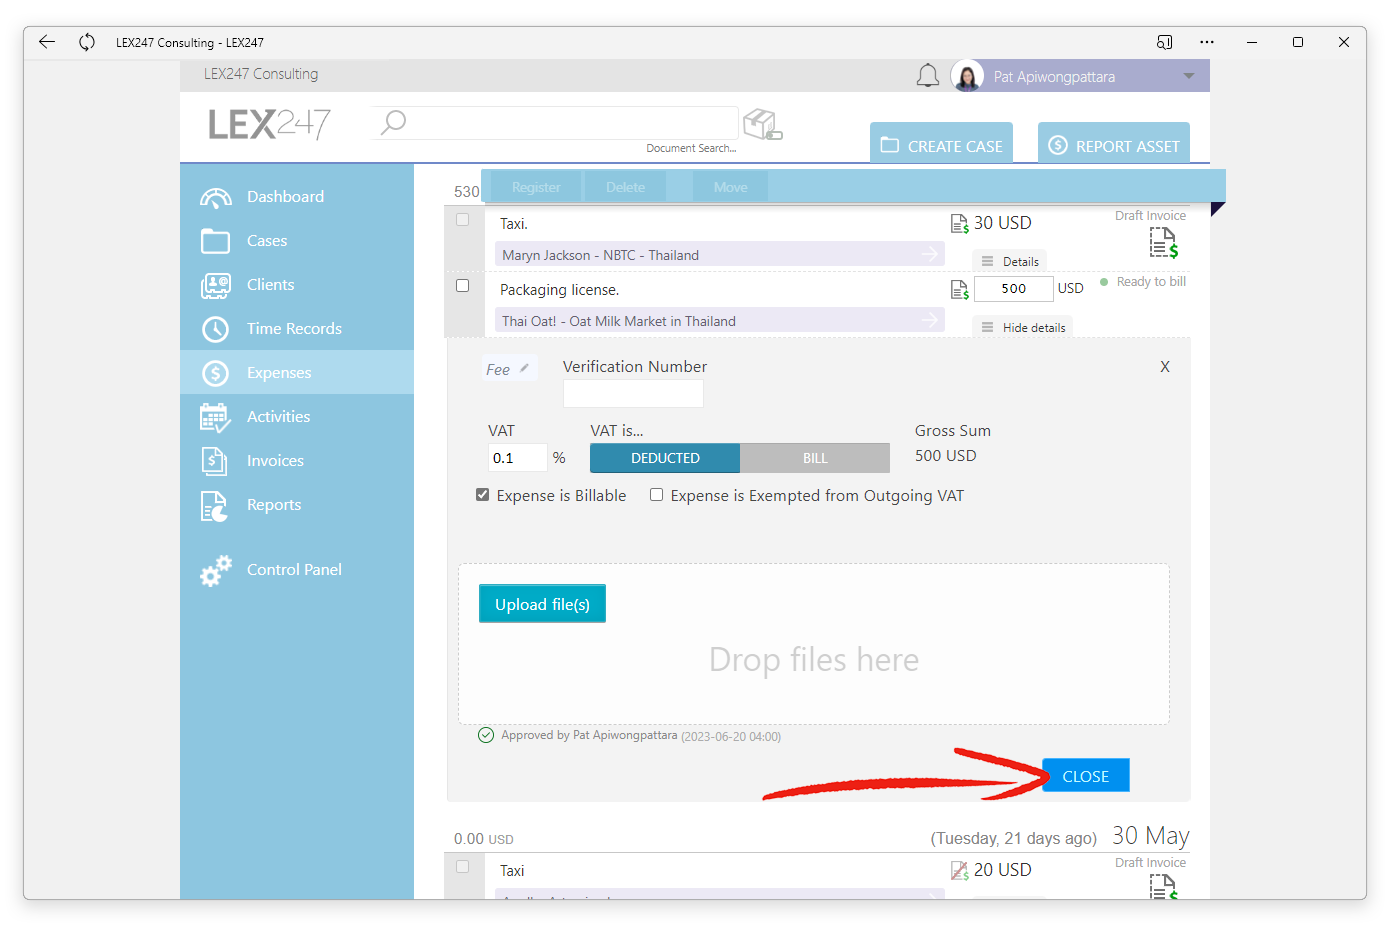Select the Taxi 30 USD expense checkbox
This screenshot has height=925, width=1390.
(x=462, y=220)
